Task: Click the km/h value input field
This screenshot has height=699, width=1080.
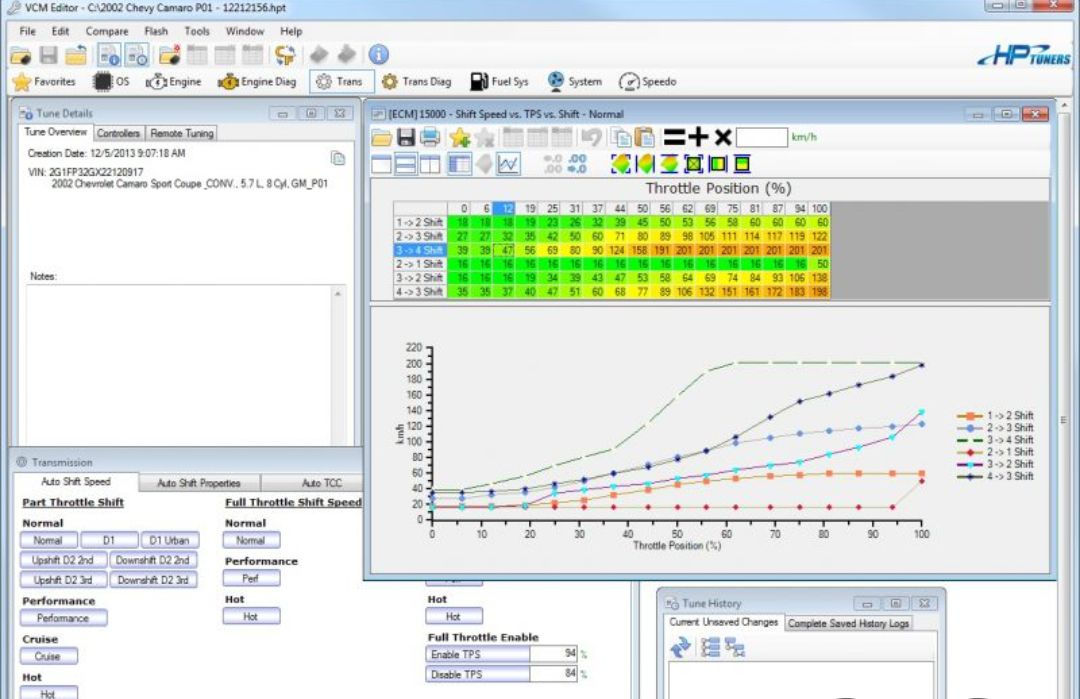Action: point(762,138)
